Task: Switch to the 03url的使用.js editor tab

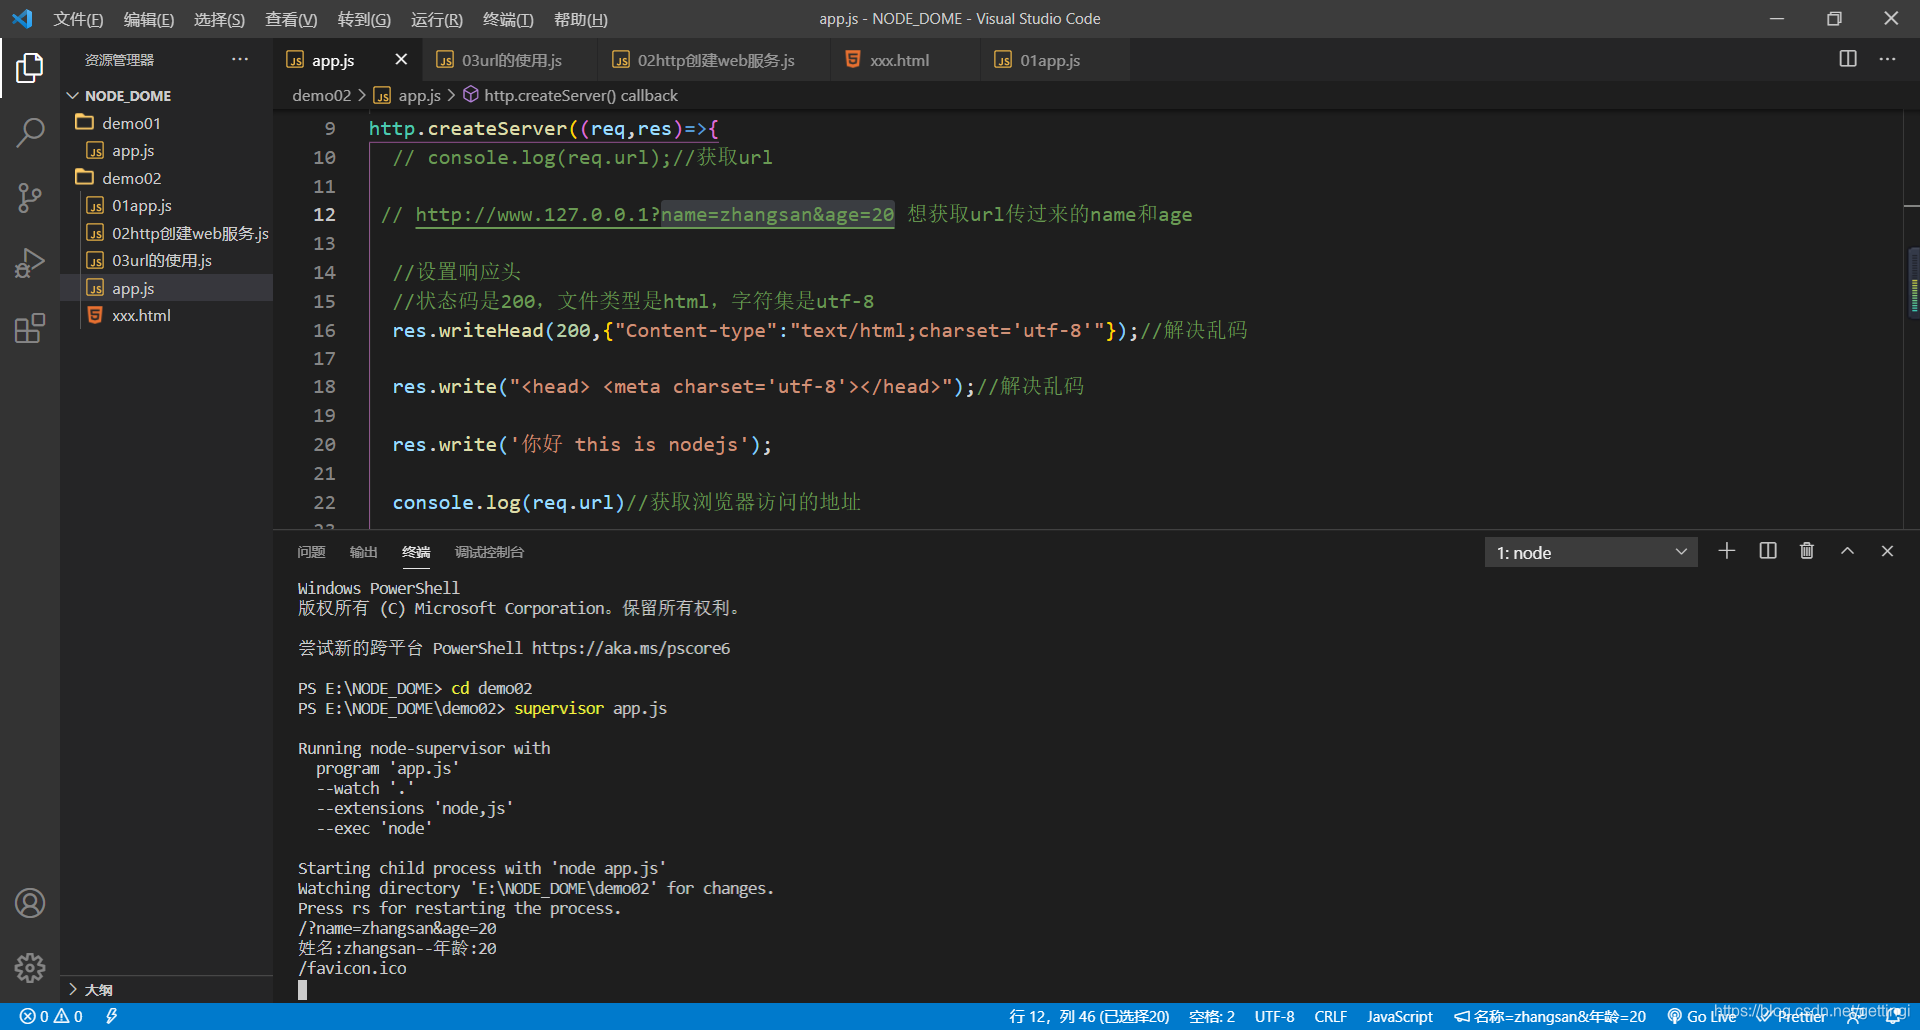Action: (x=511, y=60)
